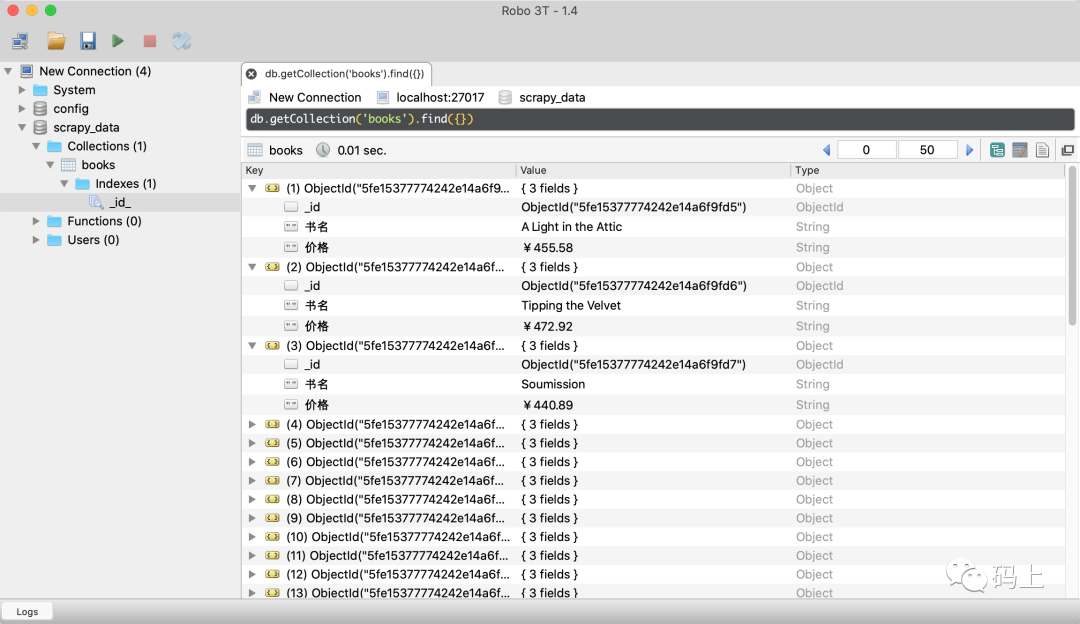
Task: Open script file with folder icon
Action: pos(56,41)
